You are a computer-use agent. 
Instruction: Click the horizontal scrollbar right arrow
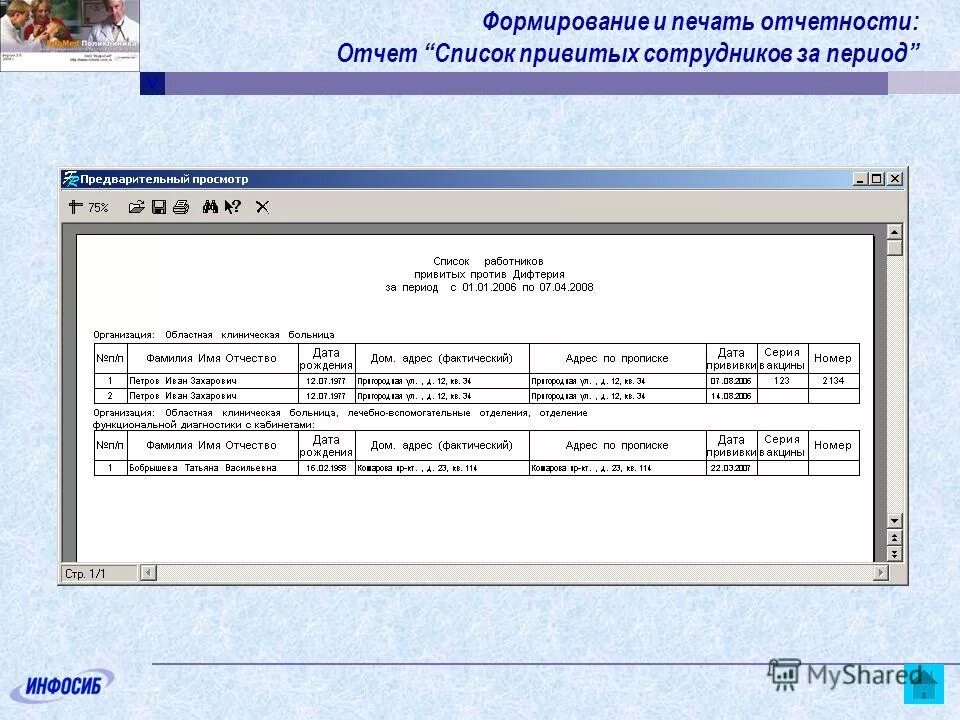(x=880, y=573)
